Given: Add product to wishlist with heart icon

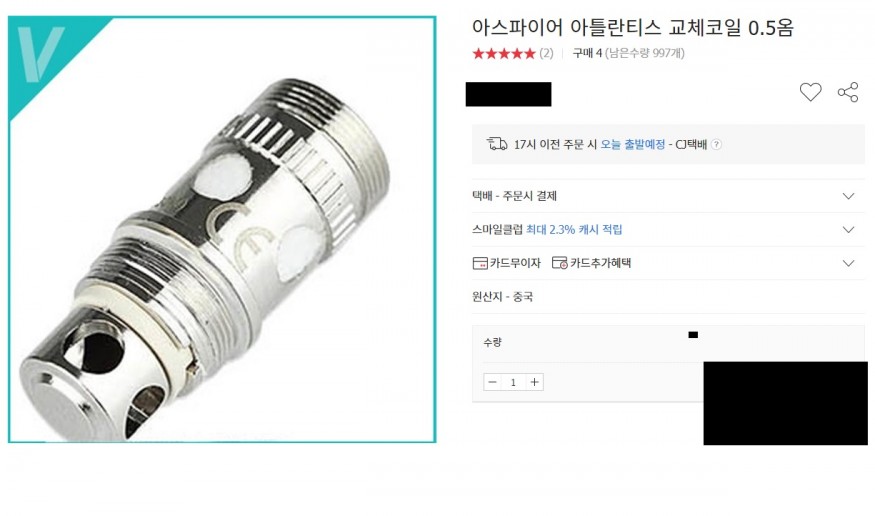Looking at the screenshot, I should coord(810,92).
